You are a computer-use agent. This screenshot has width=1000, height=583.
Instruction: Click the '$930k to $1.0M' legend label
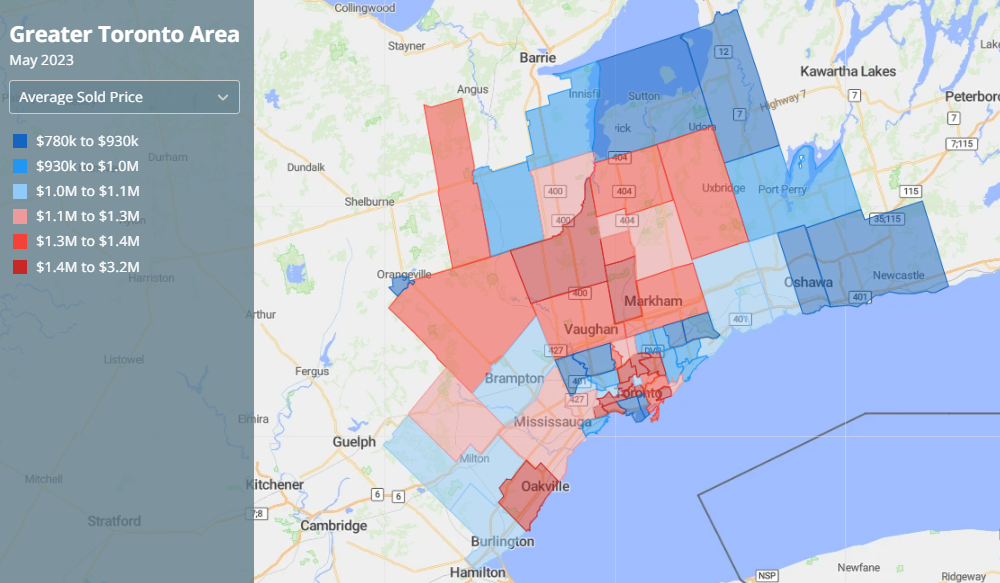pos(87,166)
